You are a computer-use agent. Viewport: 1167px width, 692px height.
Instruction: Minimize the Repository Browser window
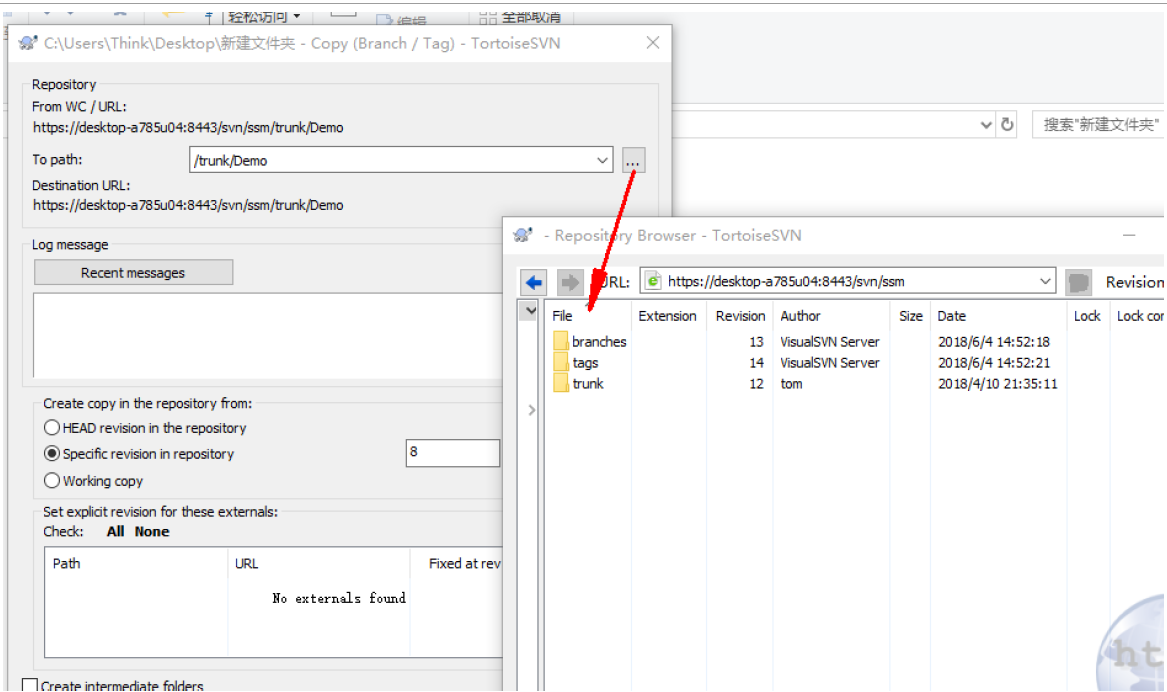(1129, 235)
